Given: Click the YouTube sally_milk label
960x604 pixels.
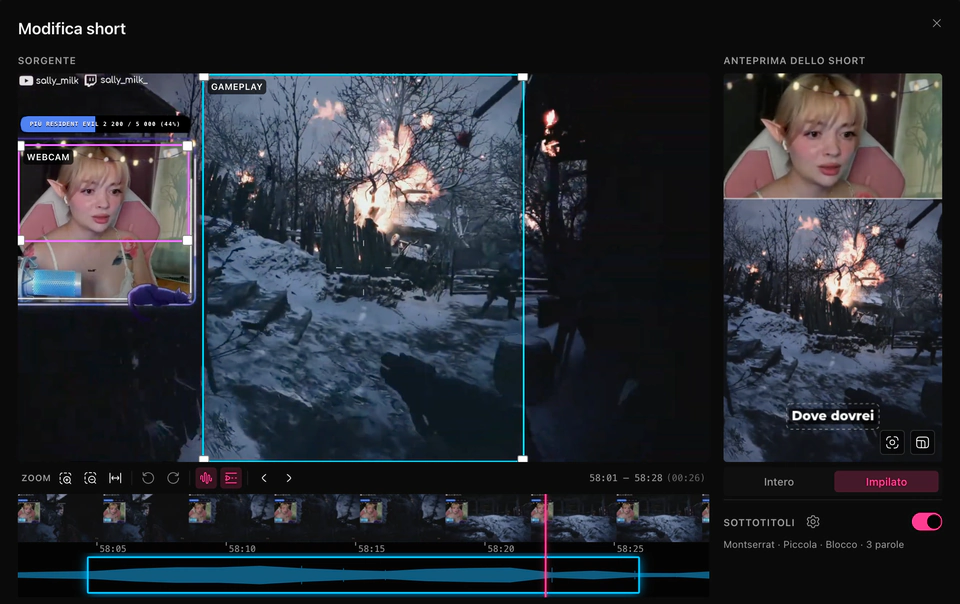Looking at the screenshot, I should pos(49,81).
